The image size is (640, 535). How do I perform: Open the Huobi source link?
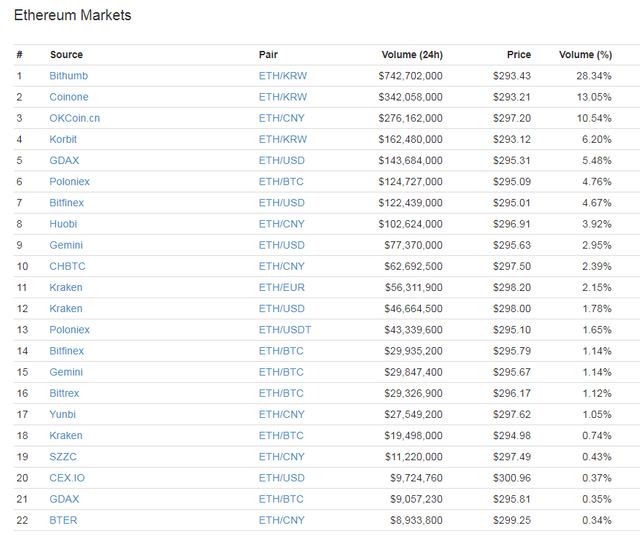coord(63,224)
